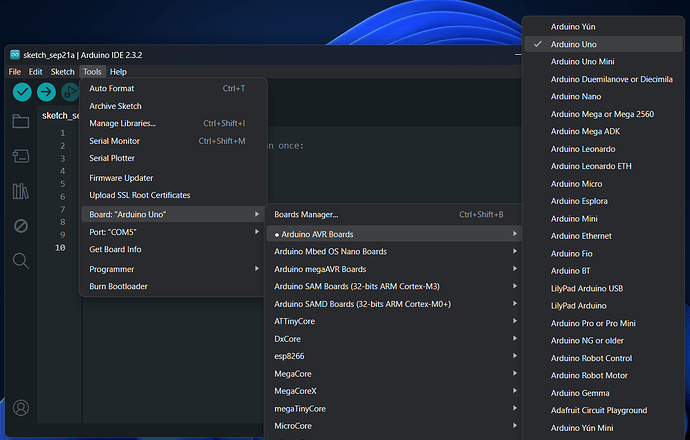Expand the ATTinyCore submenu
690x440 pixels.
[x=394, y=321]
